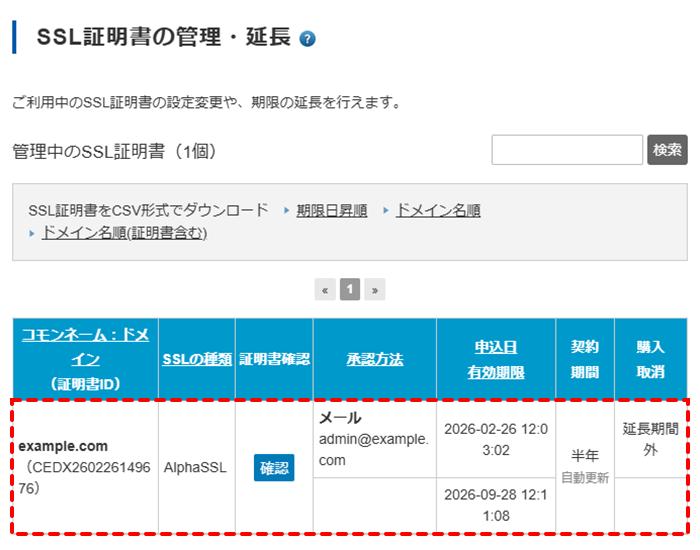Click the AlphaSSL type cell

tap(197, 467)
